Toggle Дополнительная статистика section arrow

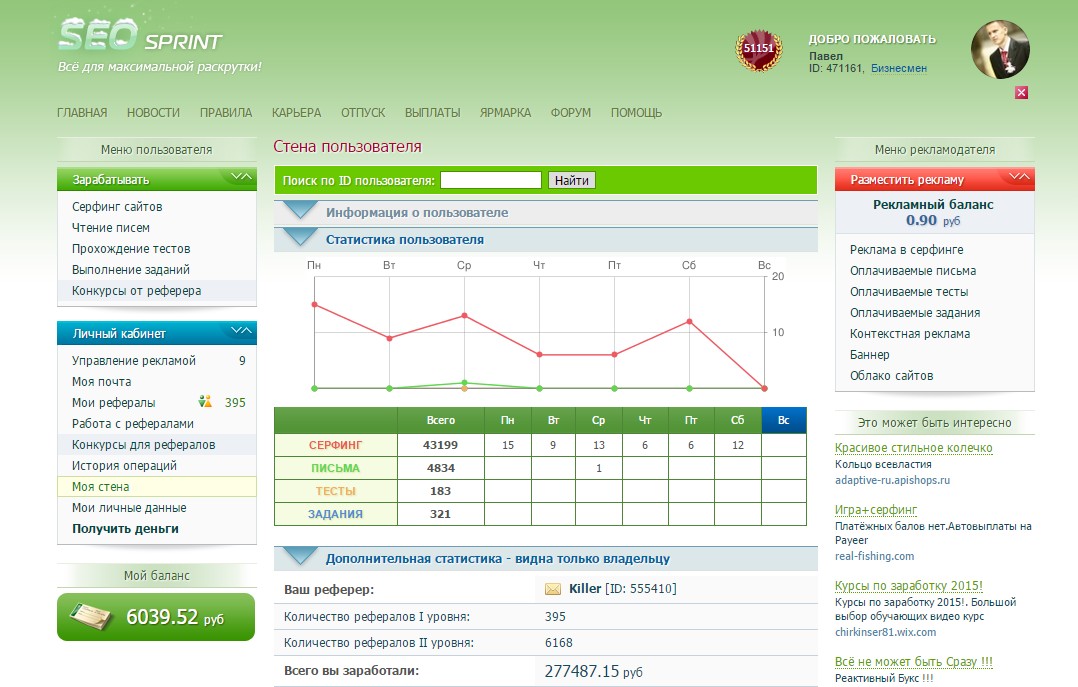[x=300, y=557]
